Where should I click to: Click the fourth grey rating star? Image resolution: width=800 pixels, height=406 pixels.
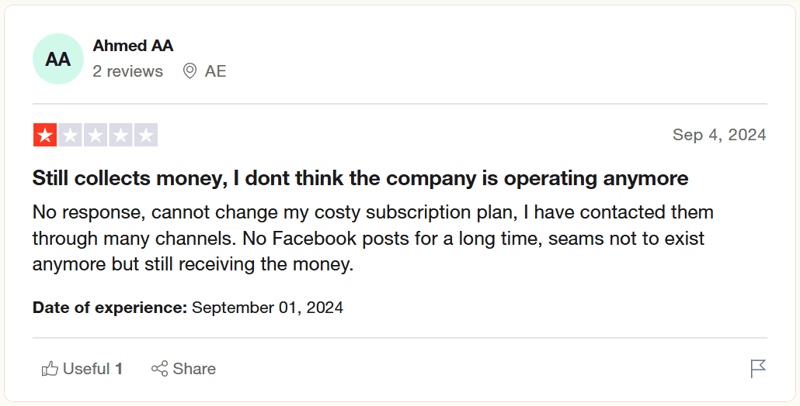[120, 135]
